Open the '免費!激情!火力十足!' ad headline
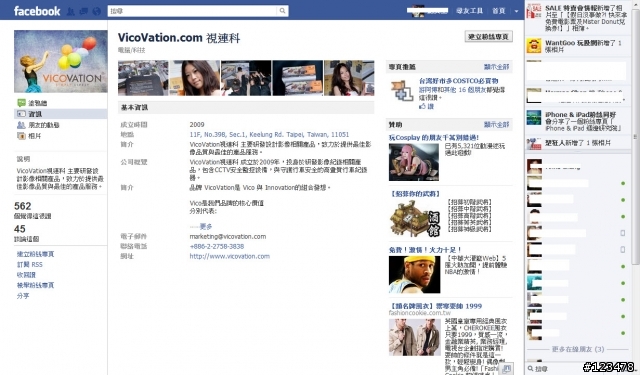 click(x=425, y=250)
